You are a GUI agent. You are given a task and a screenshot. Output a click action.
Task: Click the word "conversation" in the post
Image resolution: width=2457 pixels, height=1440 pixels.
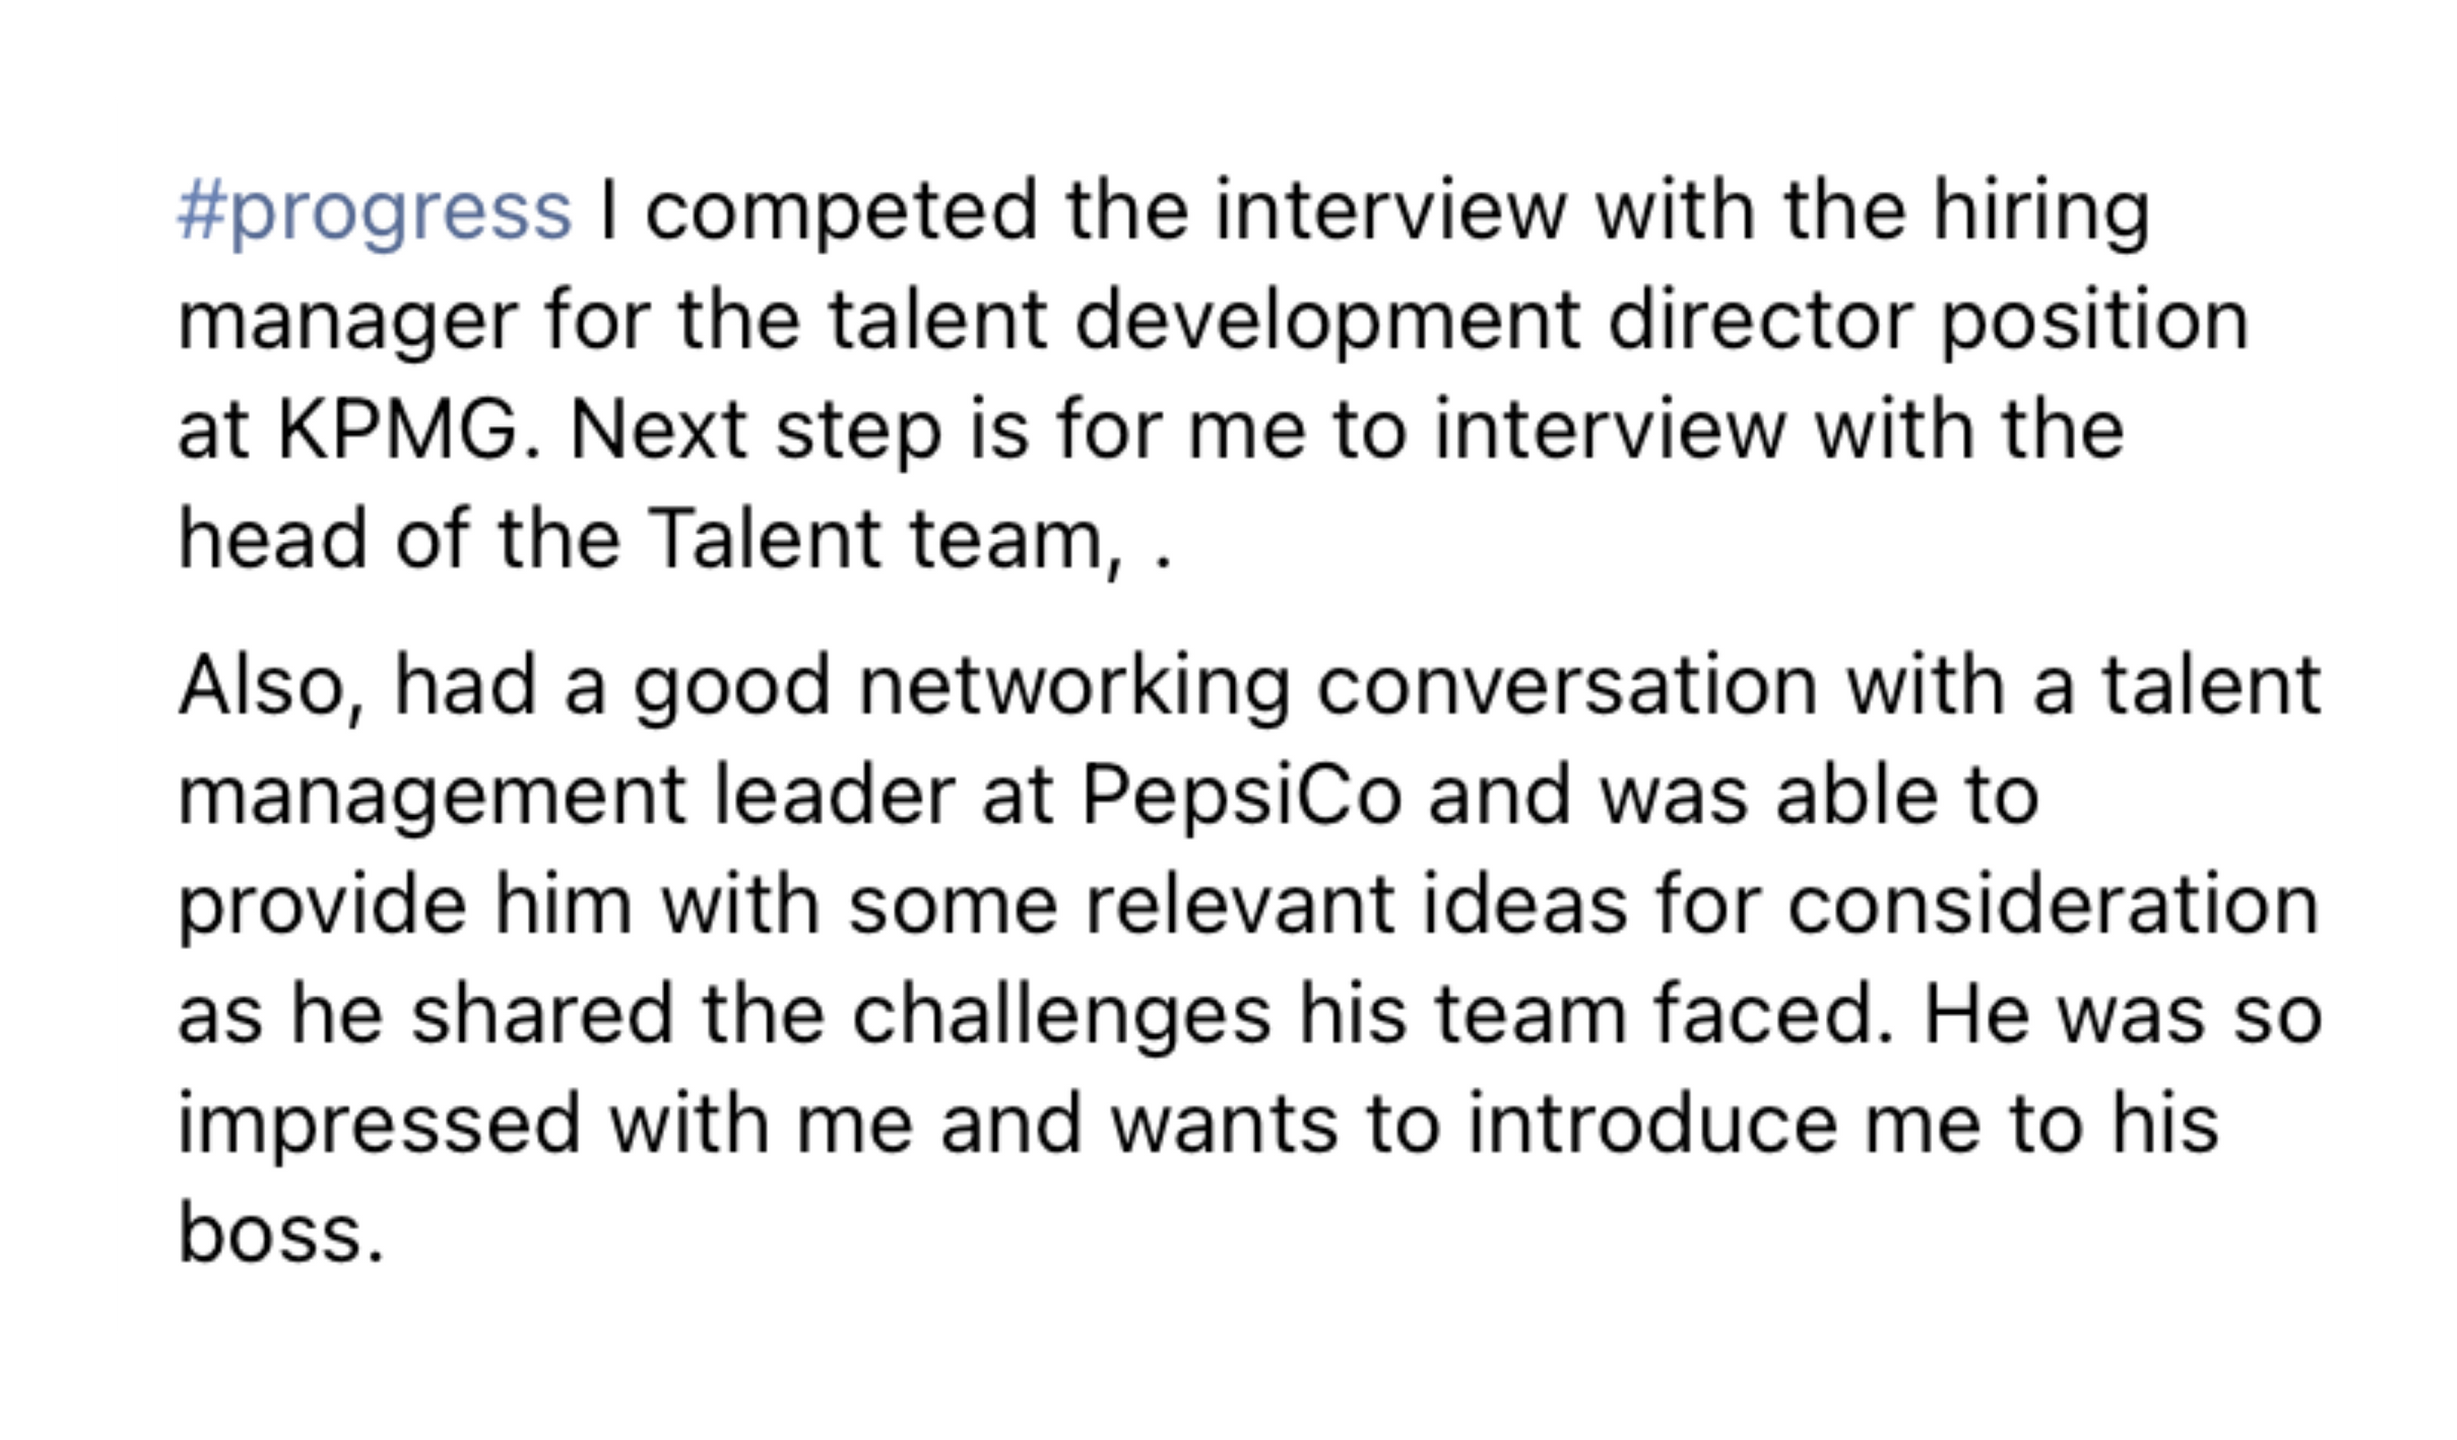[x=1566, y=687]
